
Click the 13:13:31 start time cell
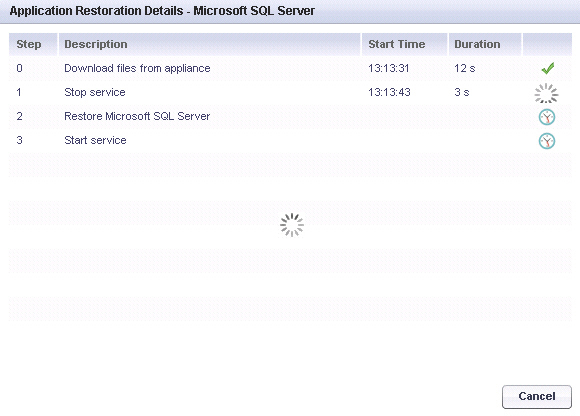389,68
